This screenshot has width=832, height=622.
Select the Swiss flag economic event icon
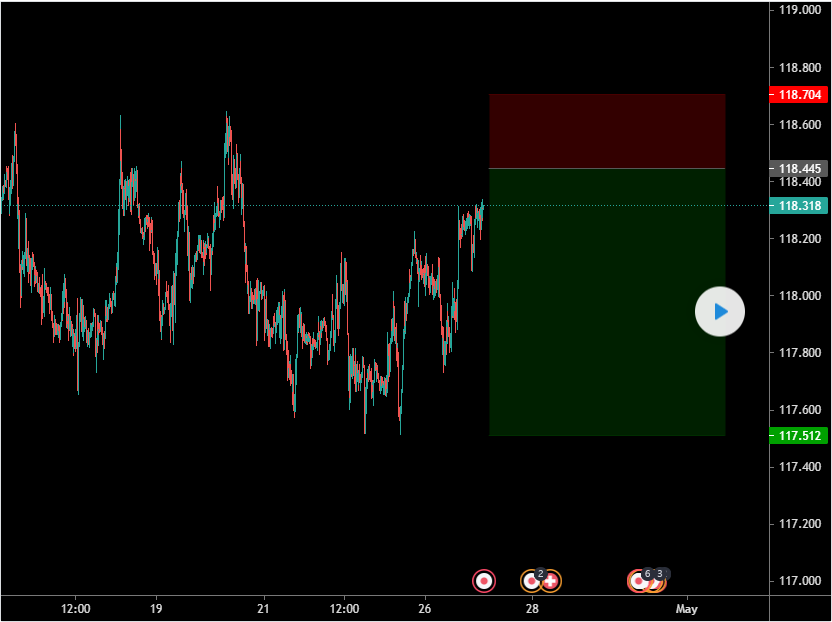[550, 580]
